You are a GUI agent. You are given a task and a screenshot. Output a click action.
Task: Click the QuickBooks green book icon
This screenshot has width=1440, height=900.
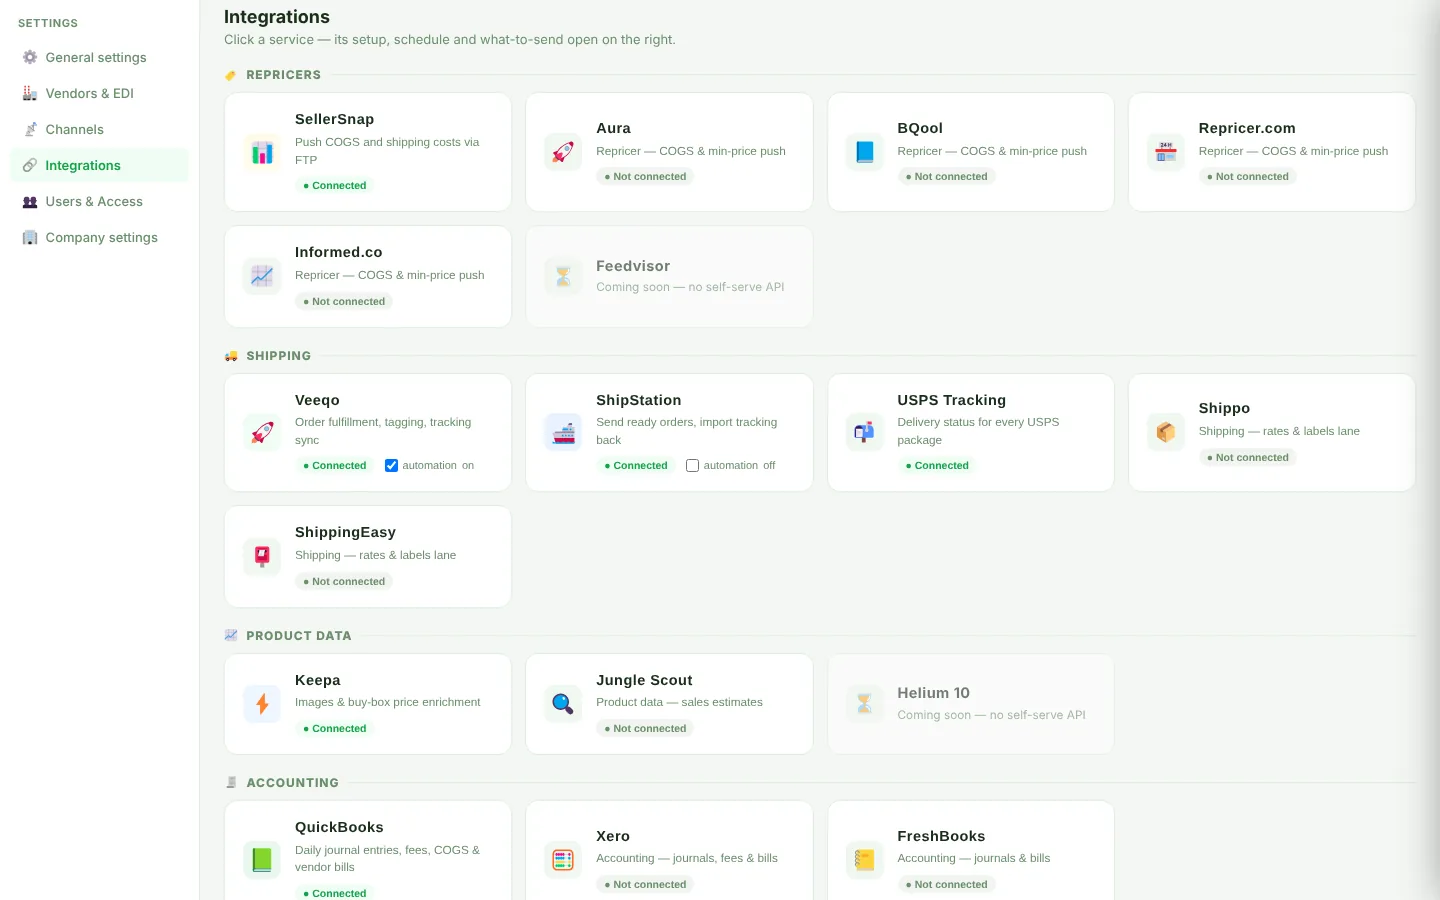tap(262, 859)
